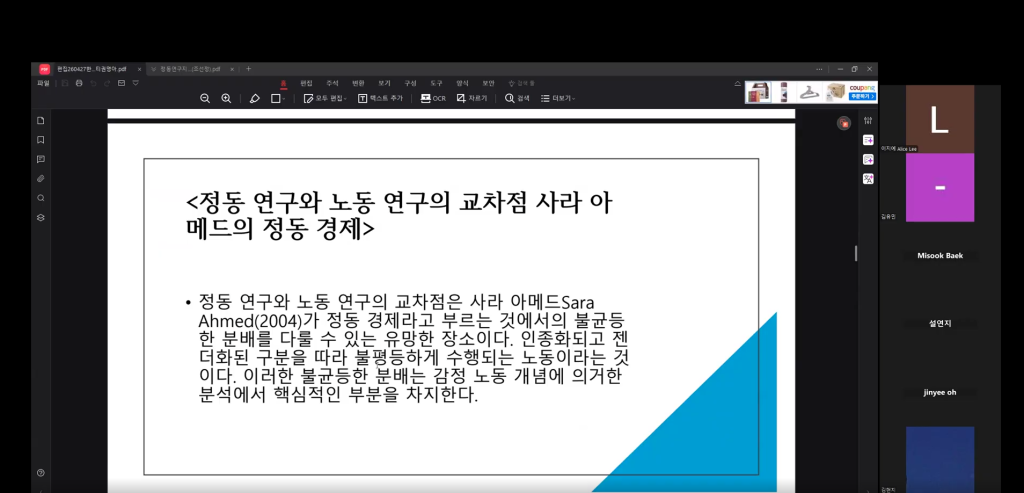Open the comments panel icon
This screenshot has width=1024, height=493.
point(40,159)
